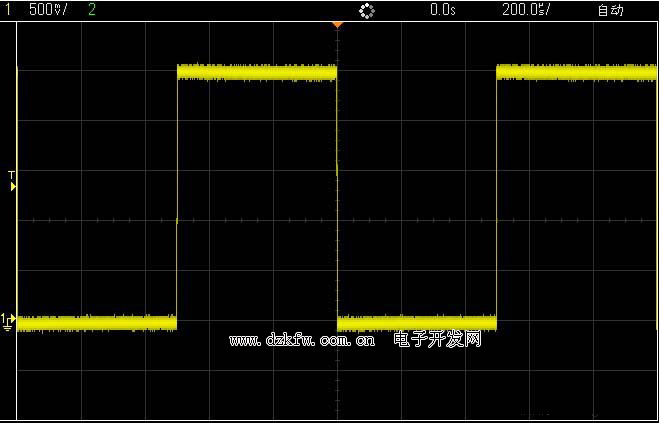Screen dimensions: 659x423
Task: Click the first high-level pulse top
Action: pyautogui.click(x=257, y=72)
